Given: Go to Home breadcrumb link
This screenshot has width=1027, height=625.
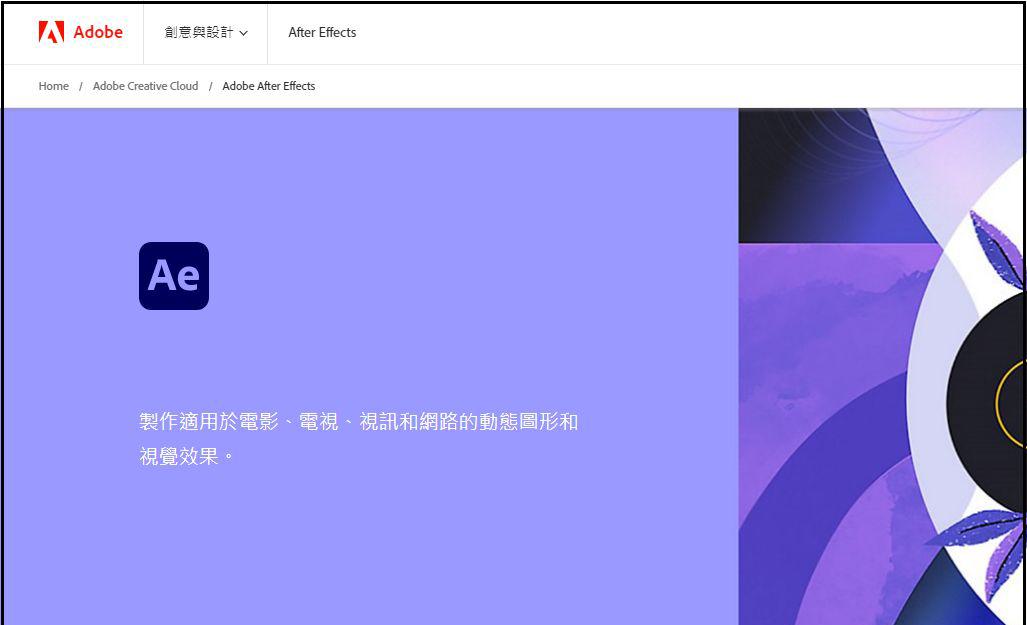Looking at the screenshot, I should point(54,86).
